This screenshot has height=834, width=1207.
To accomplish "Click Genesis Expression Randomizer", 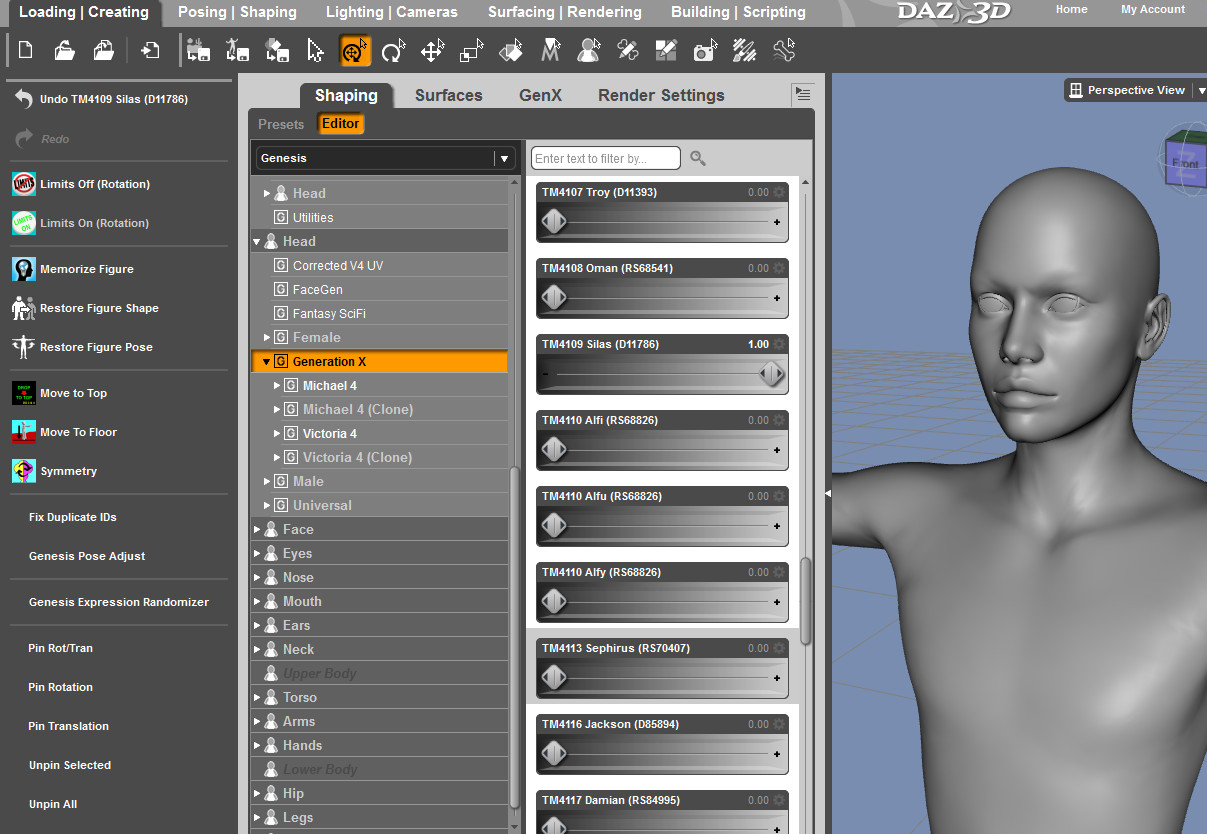I will pos(119,602).
